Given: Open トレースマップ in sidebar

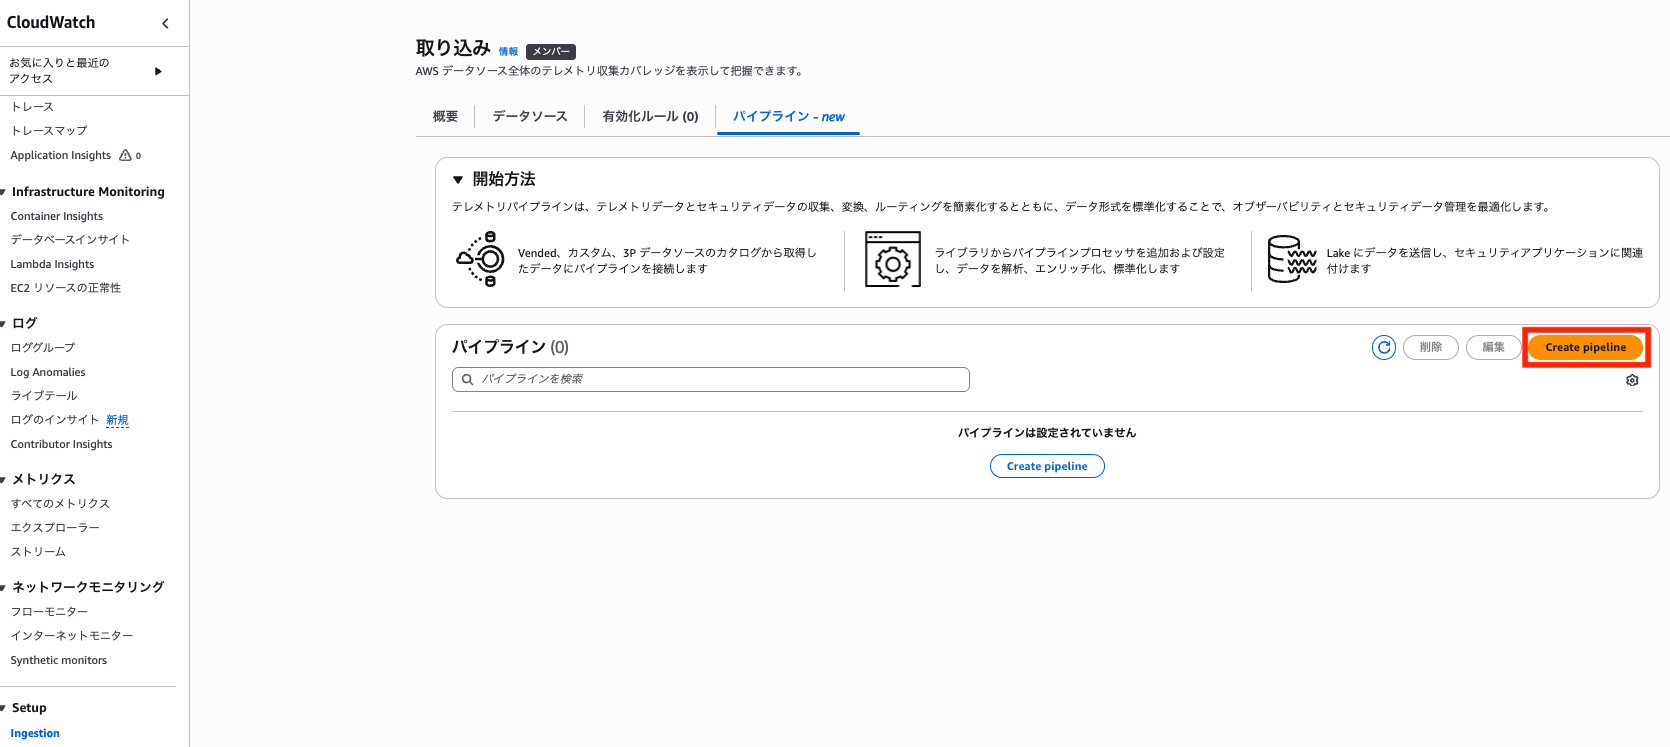Looking at the screenshot, I should (49, 131).
